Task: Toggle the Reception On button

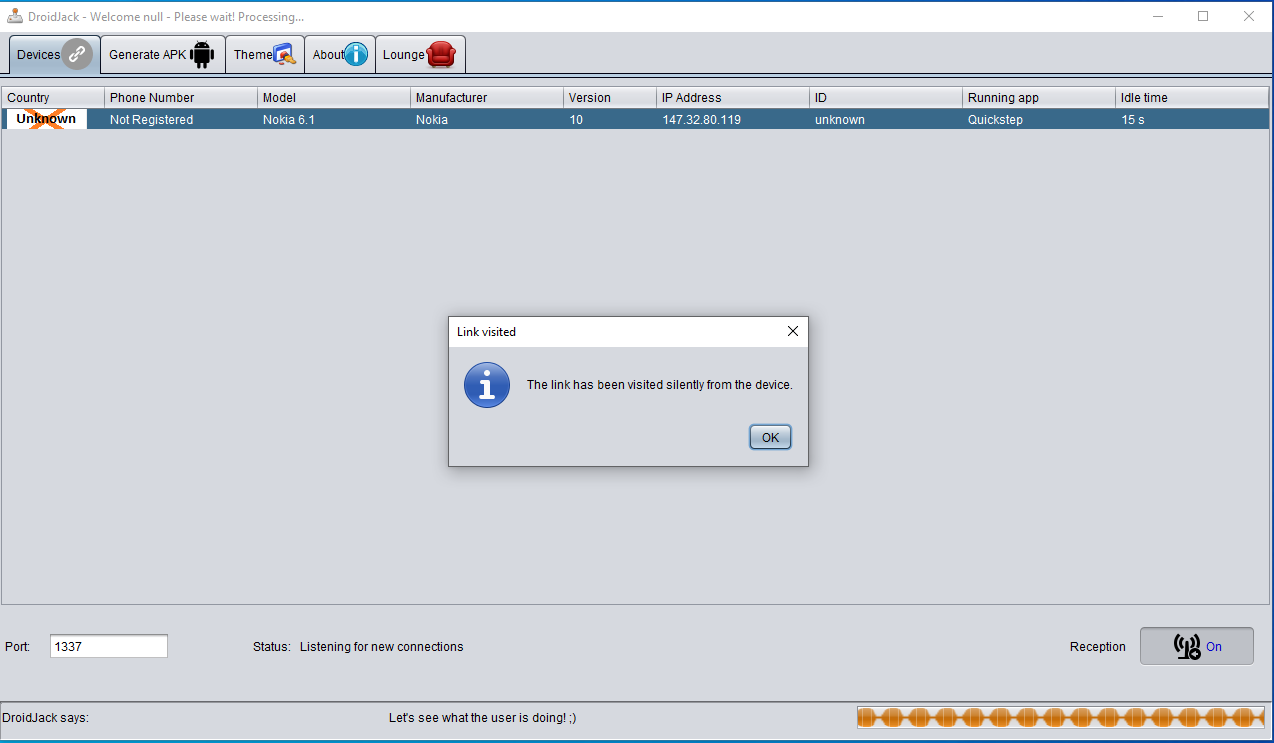Action: click(1196, 646)
